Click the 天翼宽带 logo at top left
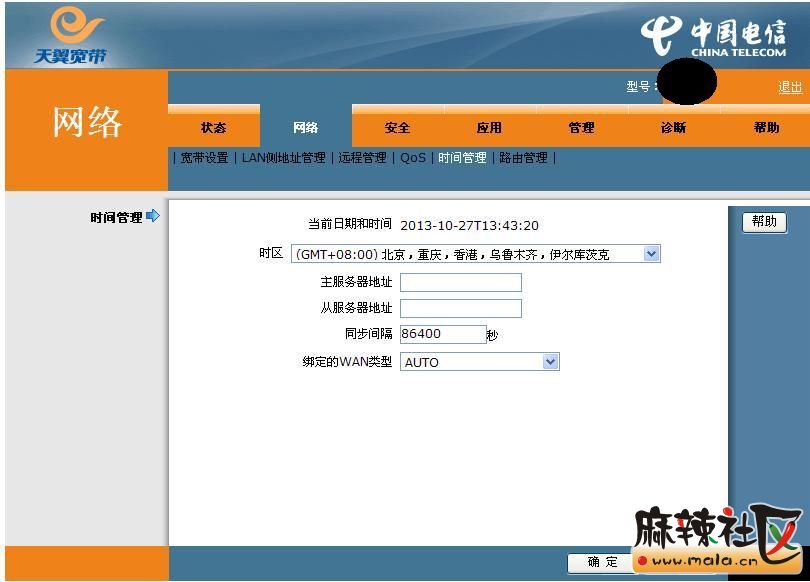810x582 pixels. [70, 36]
